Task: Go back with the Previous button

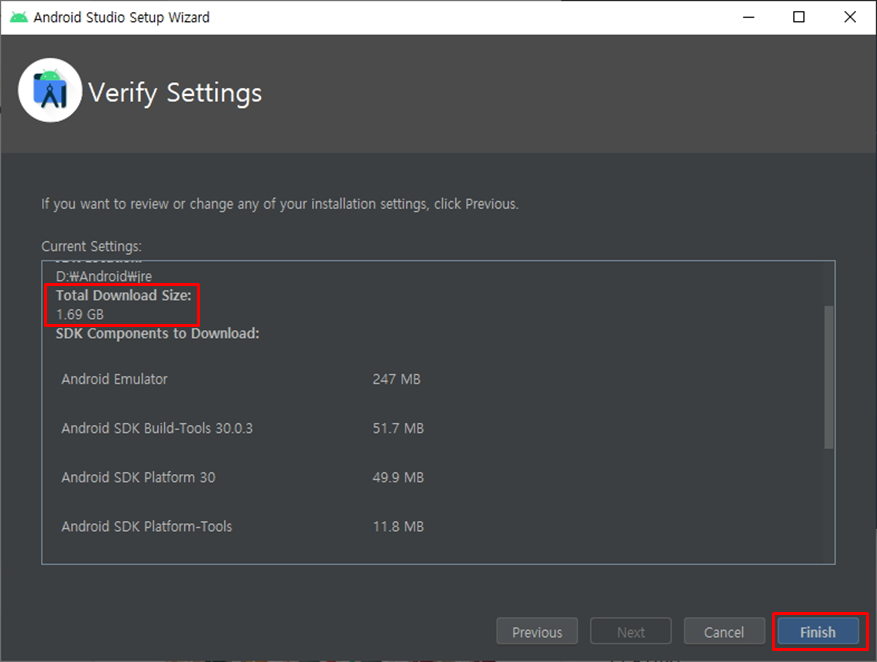Action: (x=537, y=632)
